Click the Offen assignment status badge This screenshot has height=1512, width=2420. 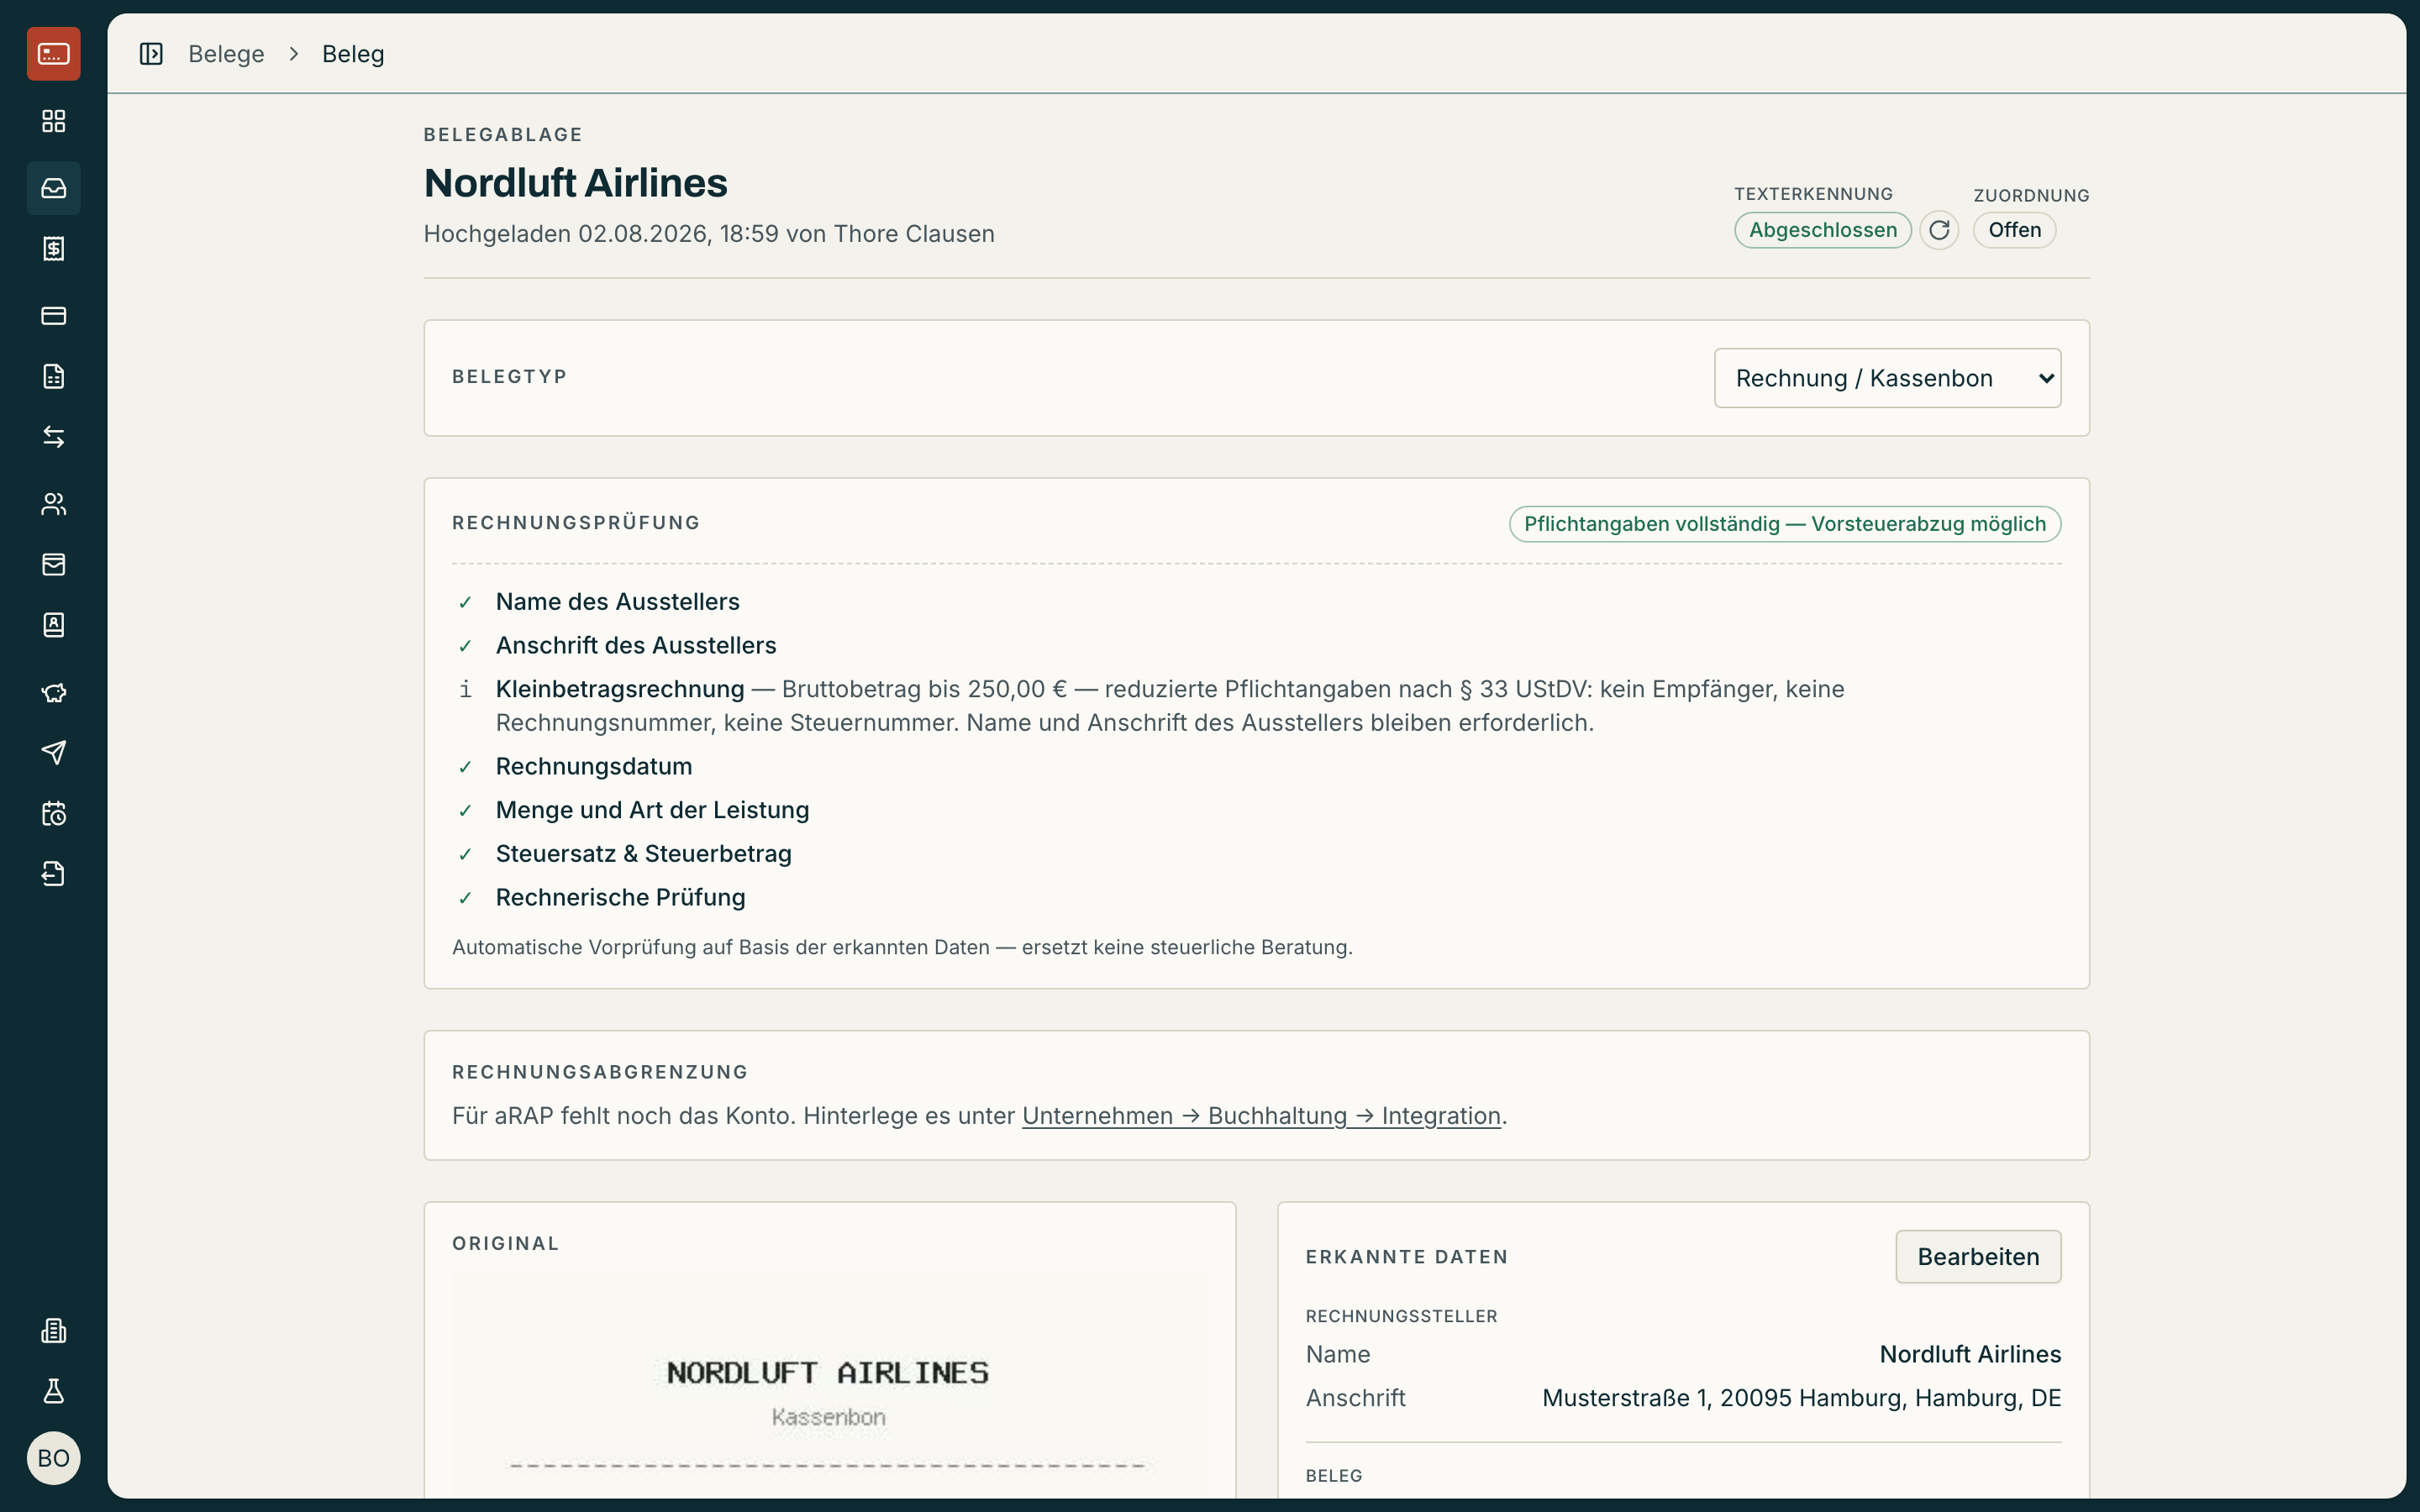click(2014, 230)
